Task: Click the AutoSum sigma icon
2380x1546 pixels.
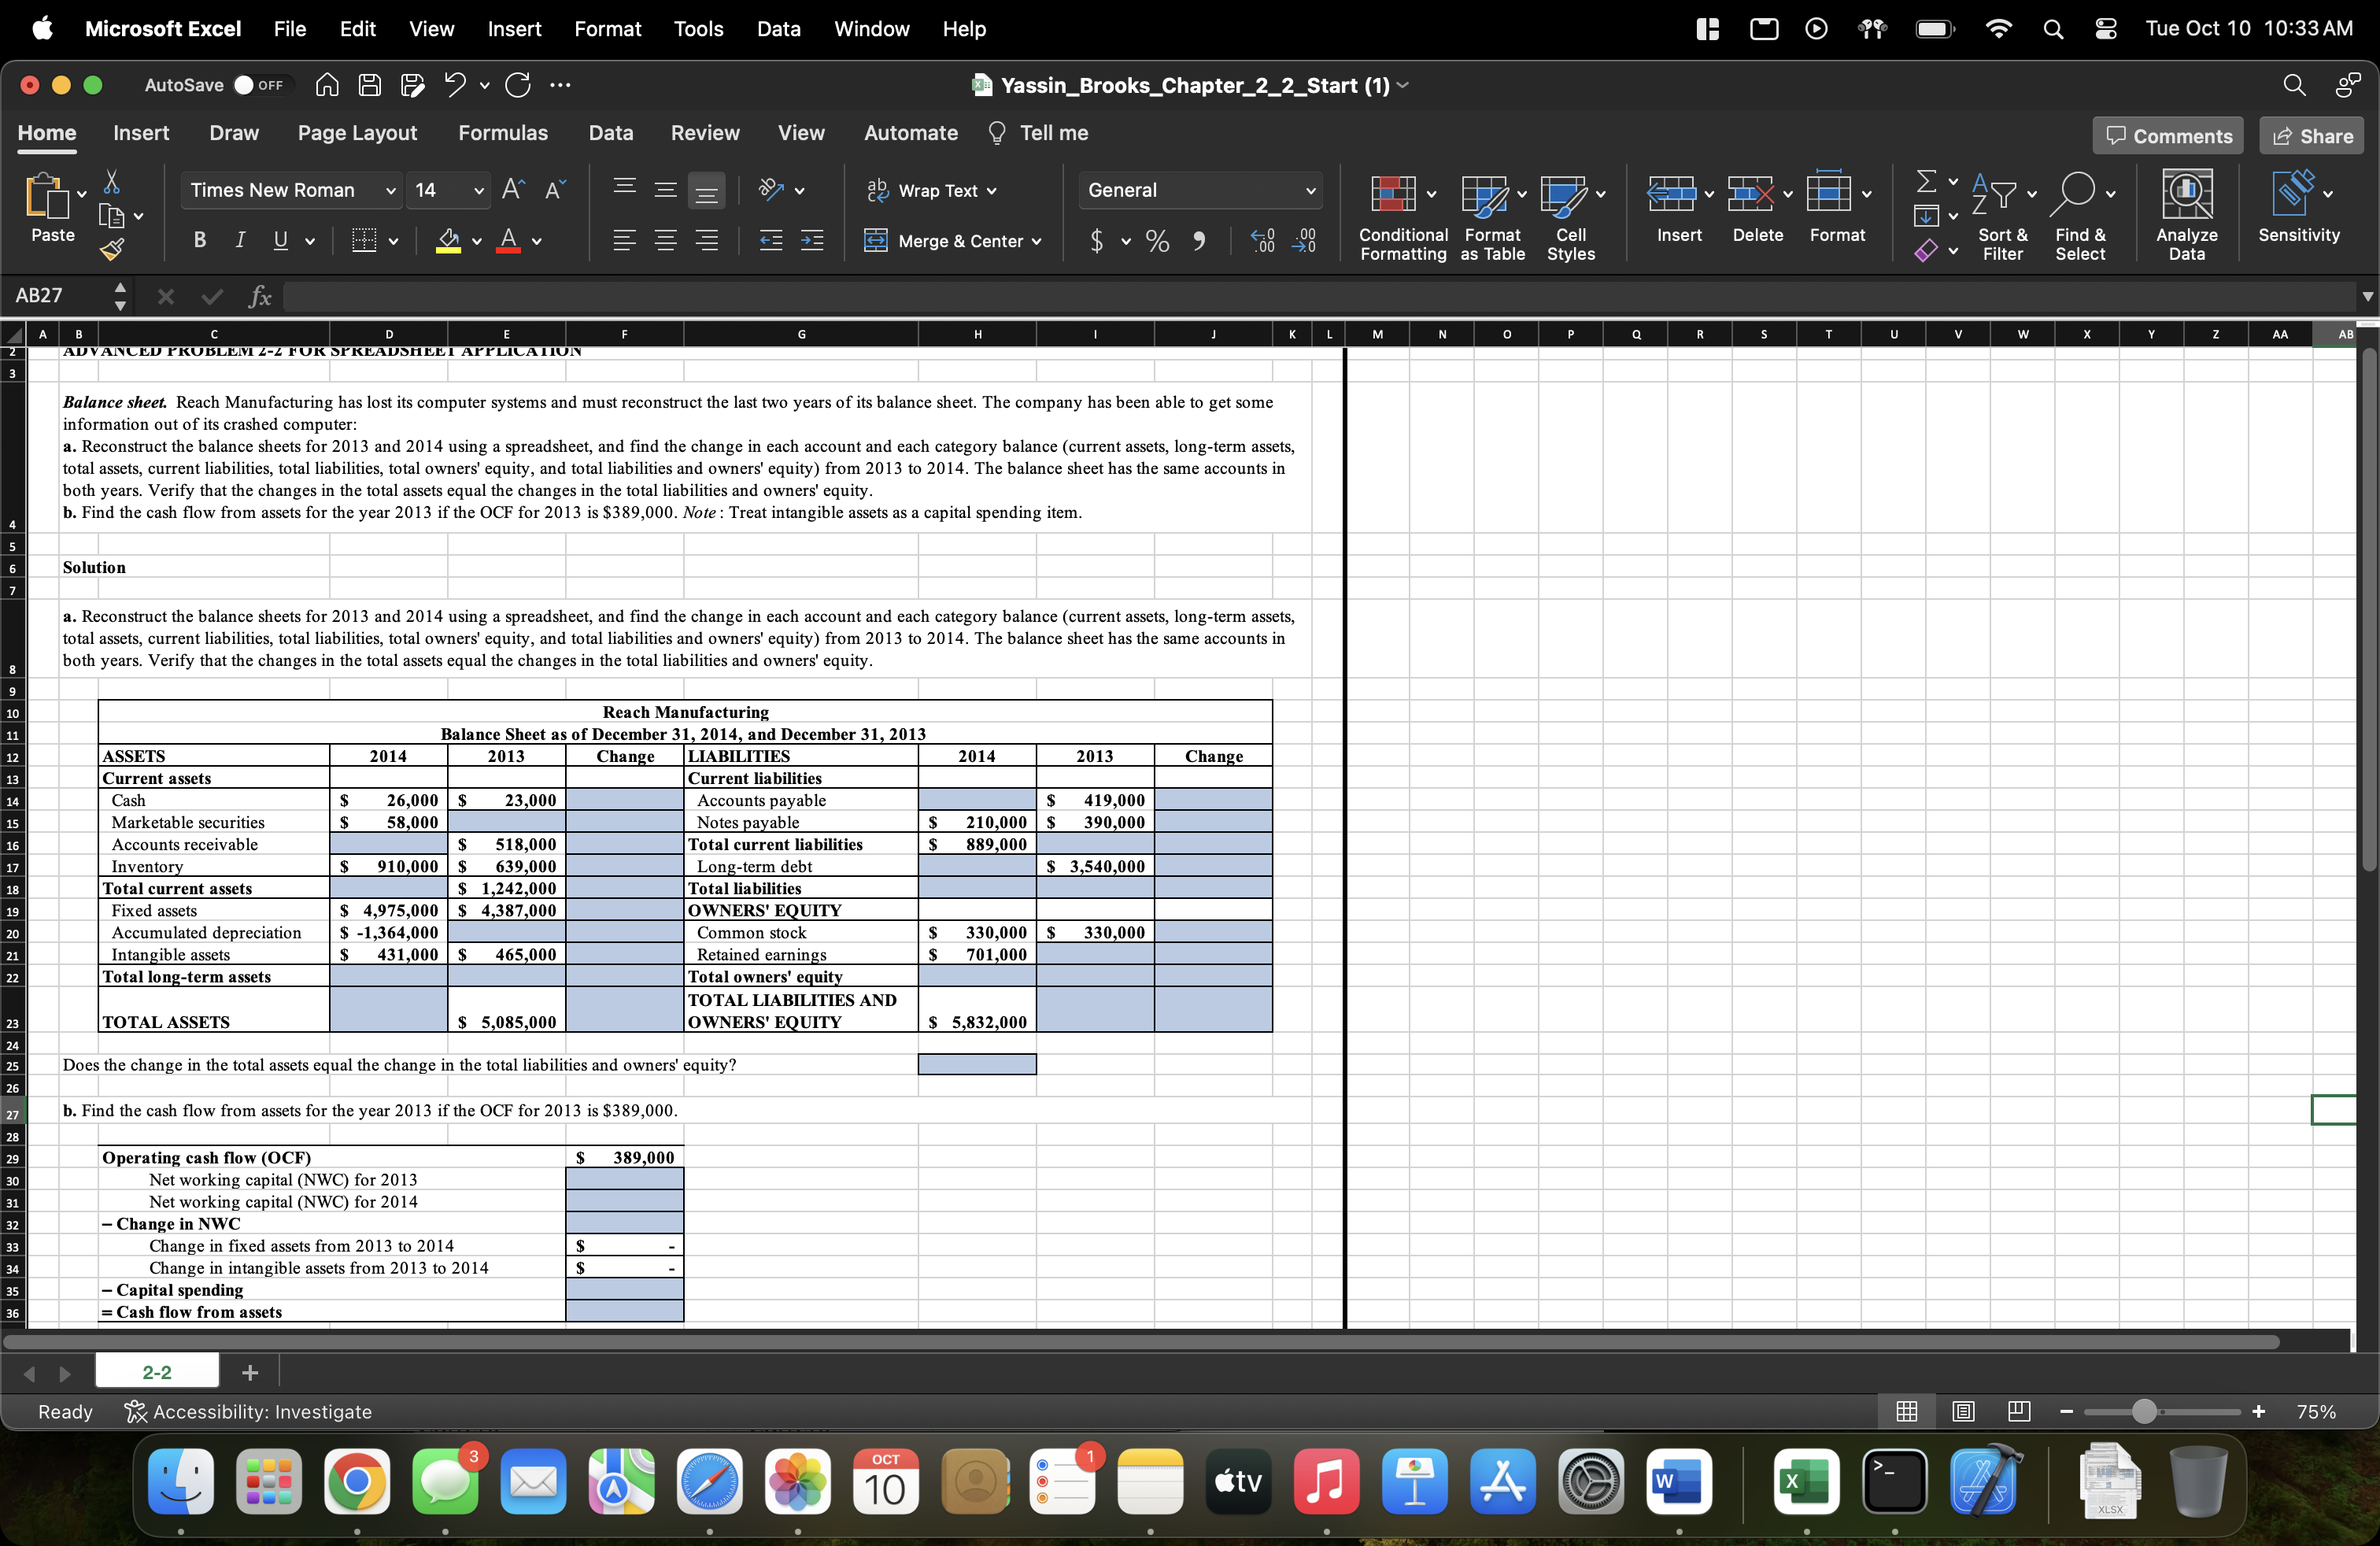Action: [1925, 181]
